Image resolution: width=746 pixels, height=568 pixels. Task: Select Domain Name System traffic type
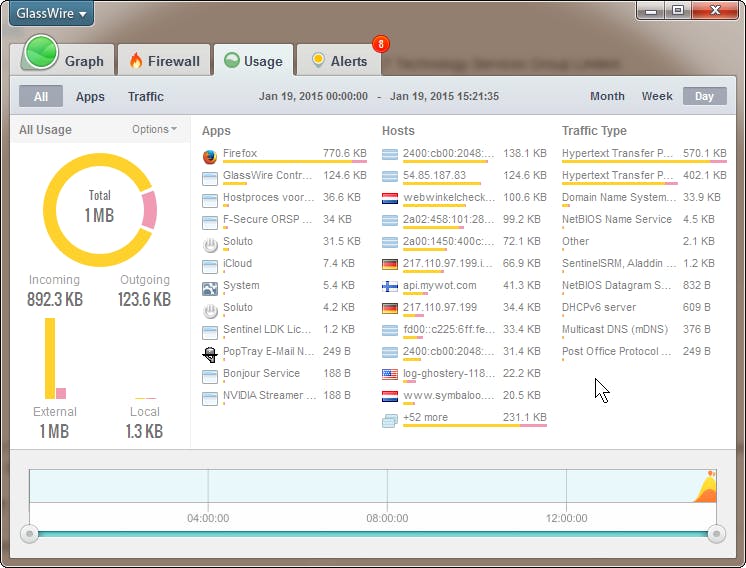(x=644, y=198)
